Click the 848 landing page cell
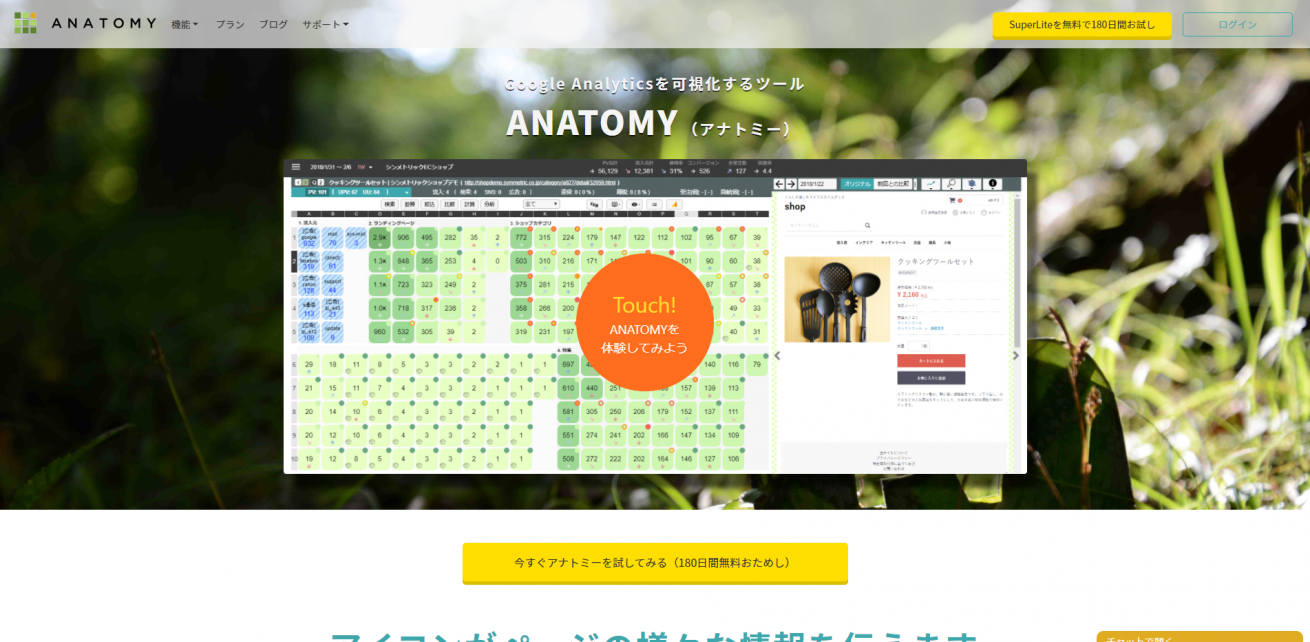1310x642 pixels. pyautogui.click(x=403, y=261)
